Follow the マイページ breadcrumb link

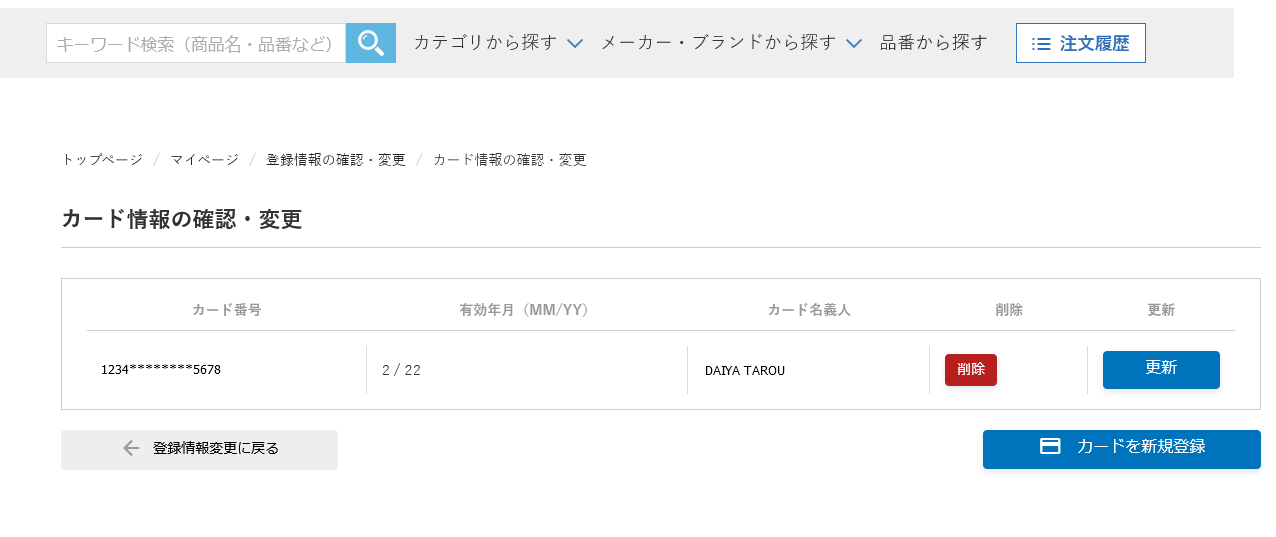coord(204,160)
